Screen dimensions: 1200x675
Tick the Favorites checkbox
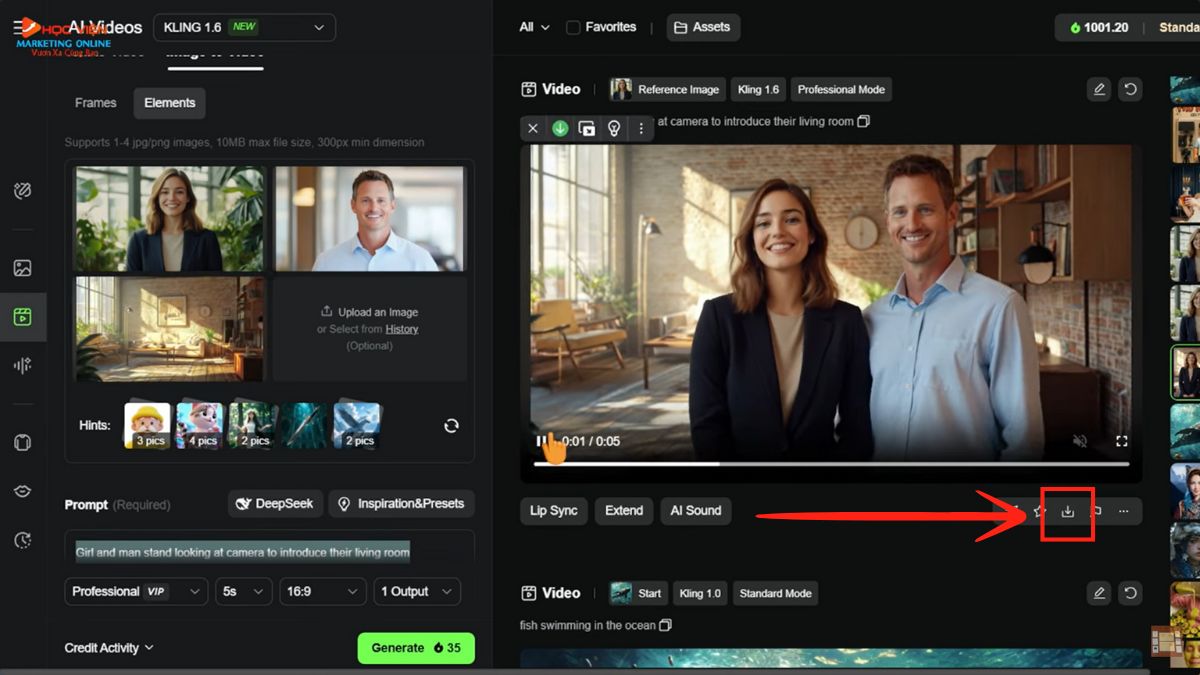573,27
